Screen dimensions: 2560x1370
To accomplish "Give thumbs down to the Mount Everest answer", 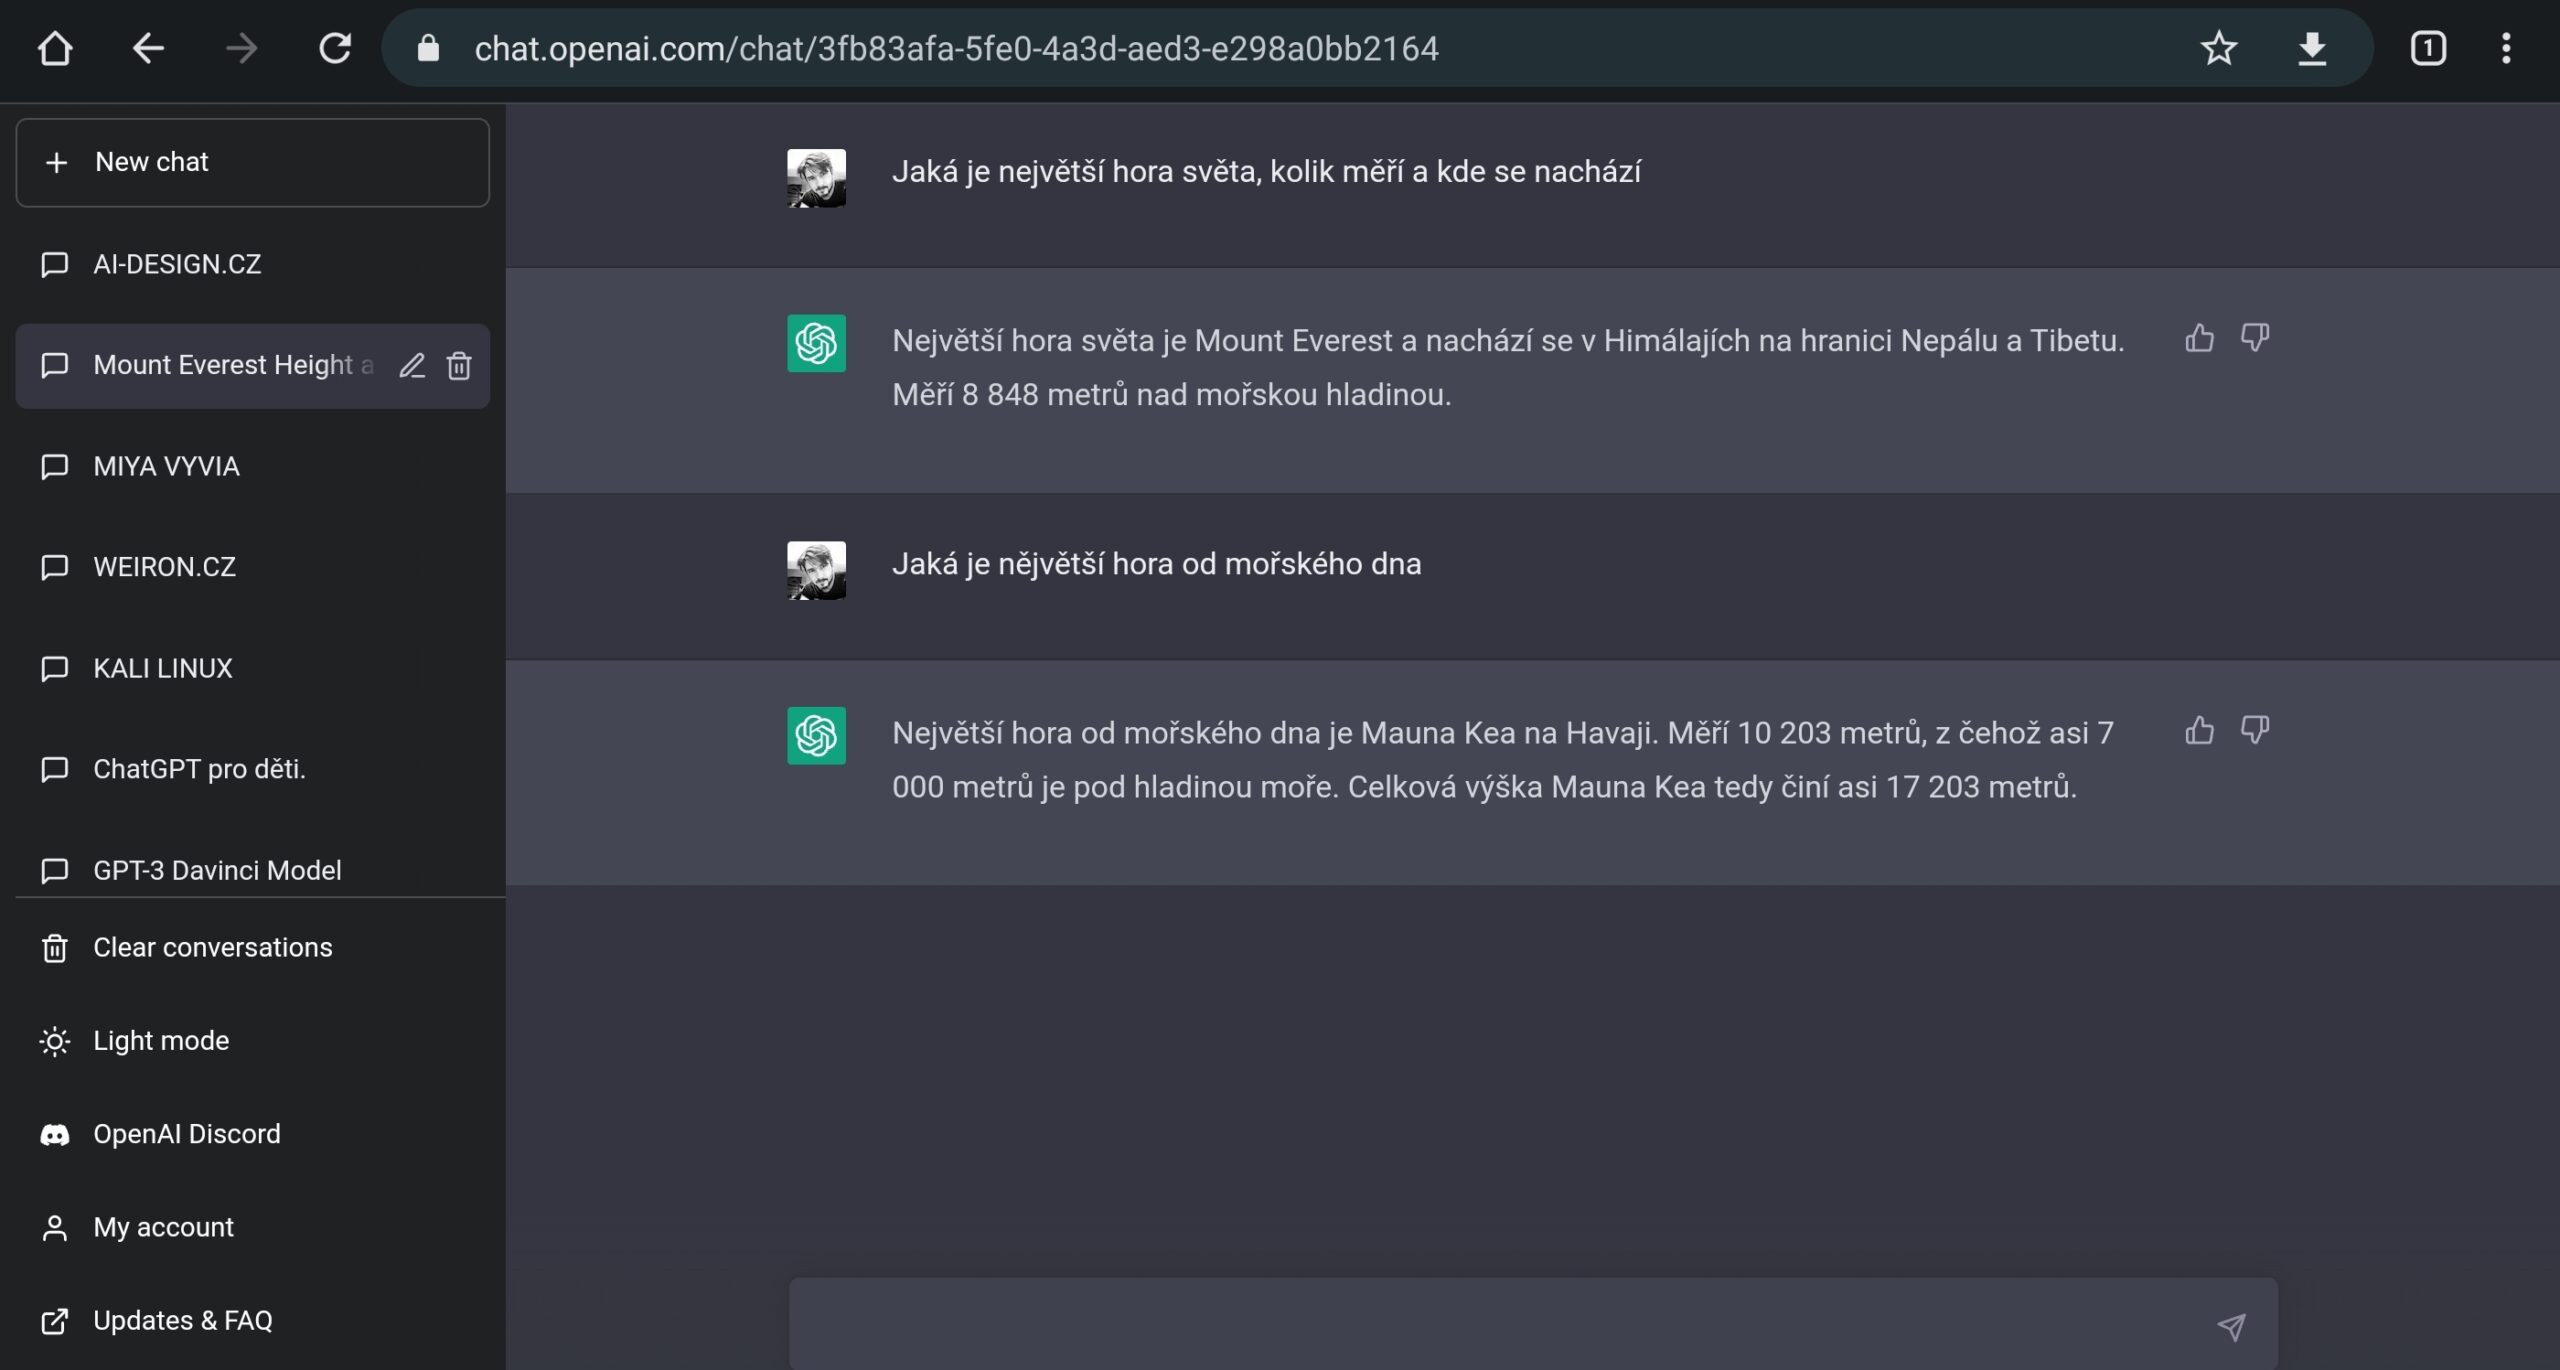I will (x=2254, y=338).
